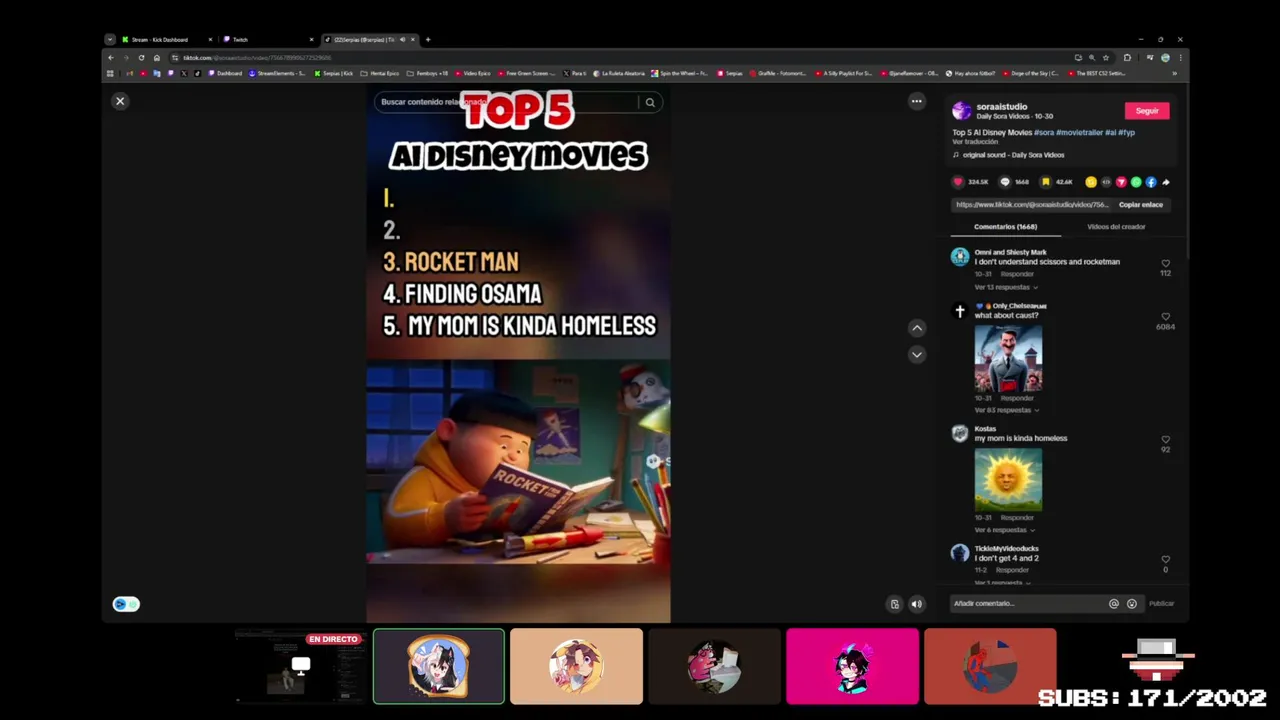Open the soraaistudio username link
This screenshot has height=720, width=1280.
coord(1002,107)
